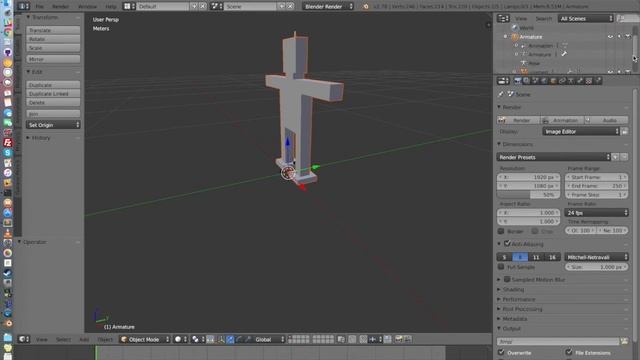Select the translate manipulator arrow icon
The image size is (640, 360).
click(230, 339)
